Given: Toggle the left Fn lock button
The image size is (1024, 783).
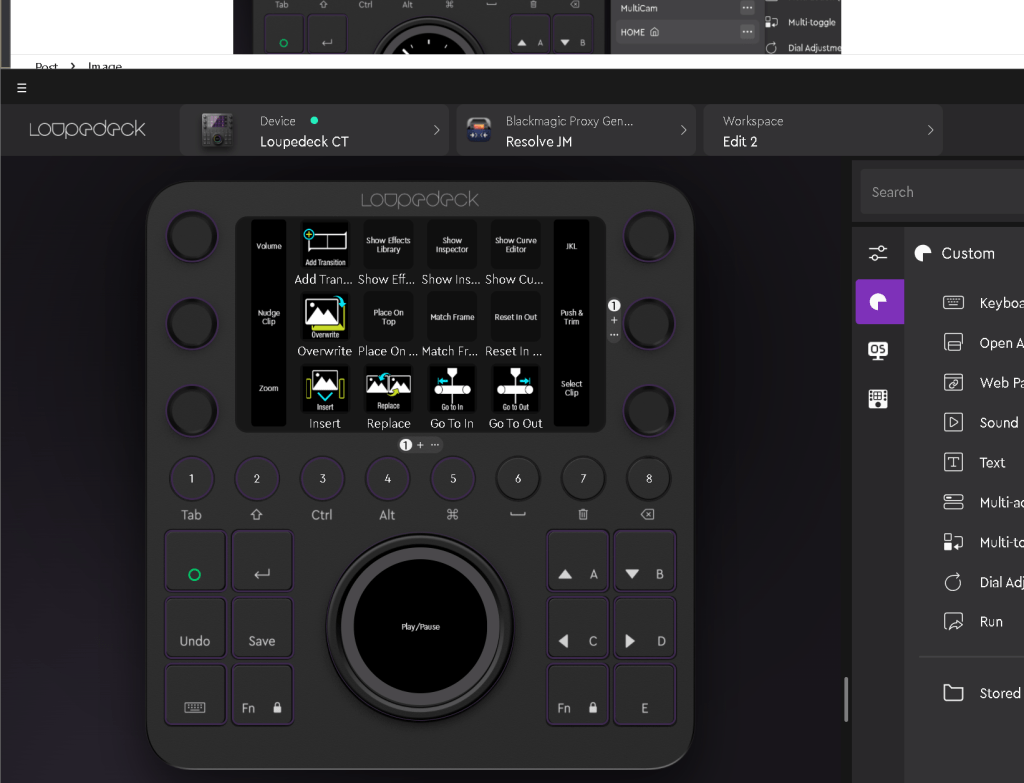Looking at the screenshot, I should click(x=262, y=695).
